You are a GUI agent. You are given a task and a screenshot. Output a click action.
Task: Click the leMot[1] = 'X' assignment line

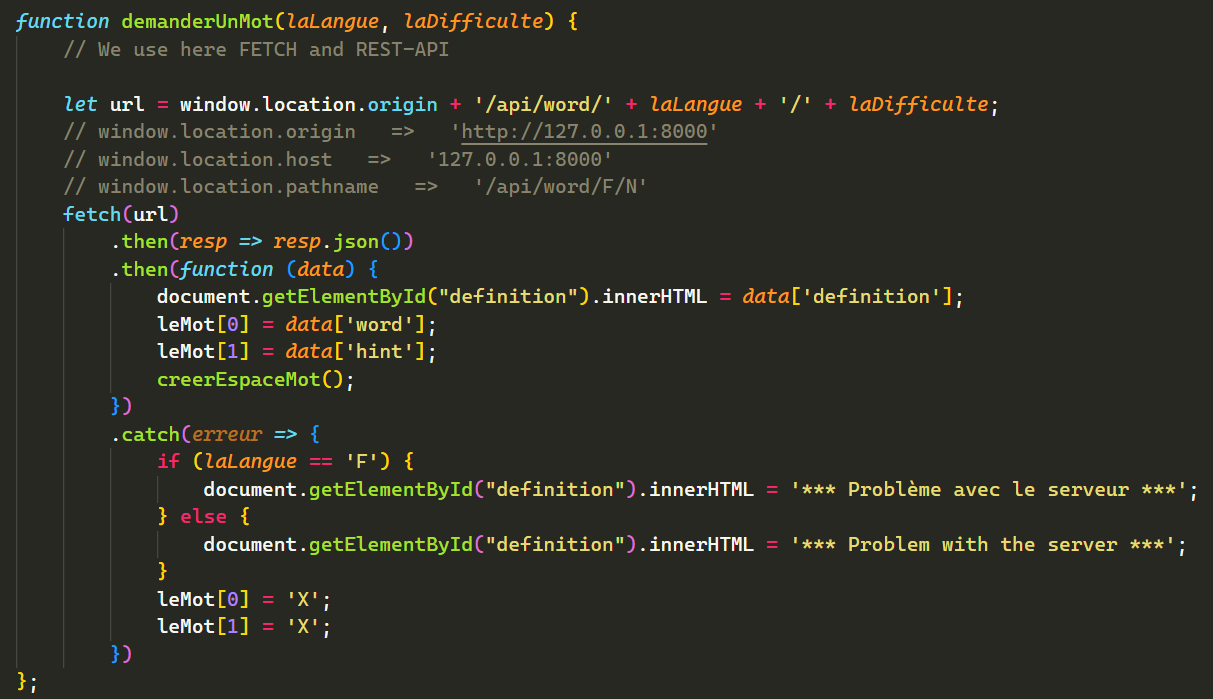244,626
